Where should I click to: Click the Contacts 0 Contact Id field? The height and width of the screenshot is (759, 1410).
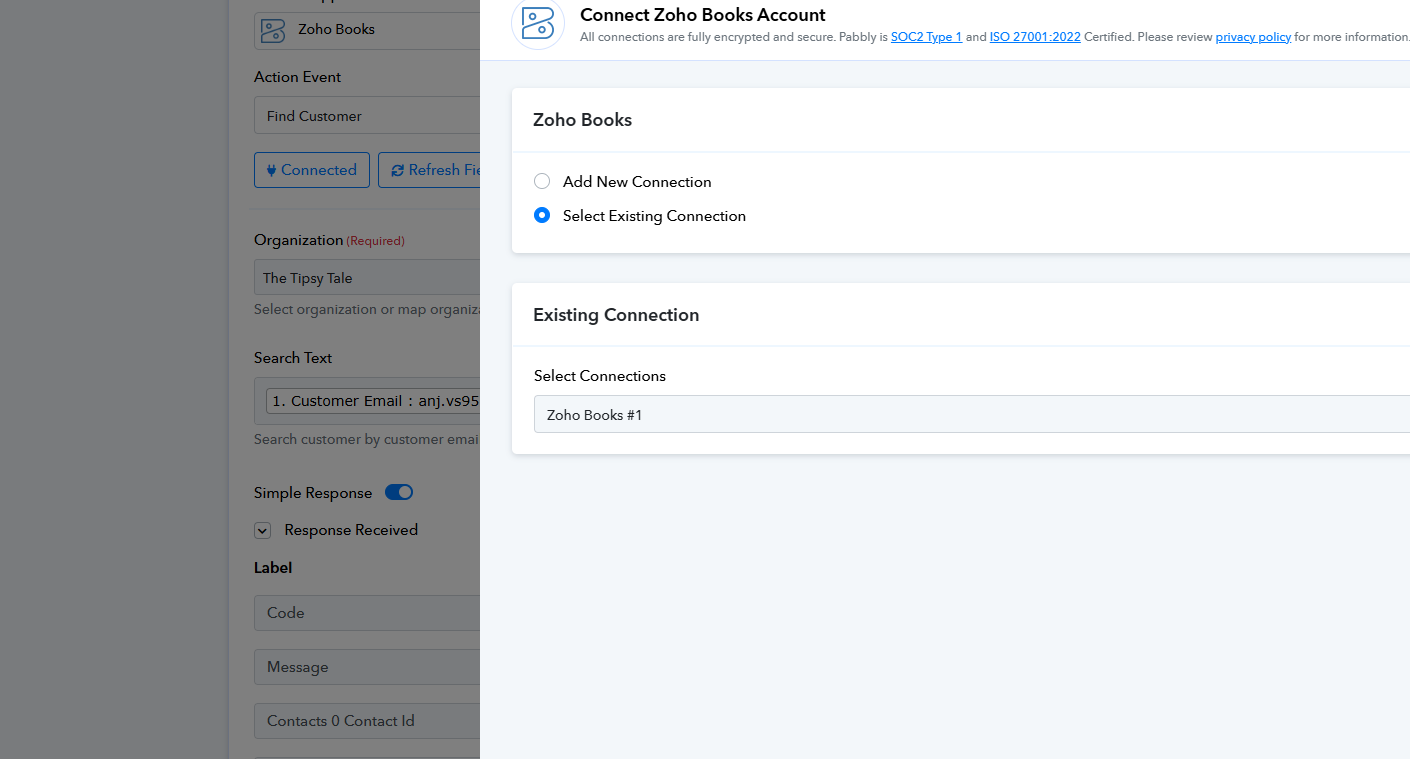tap(367, 721)
